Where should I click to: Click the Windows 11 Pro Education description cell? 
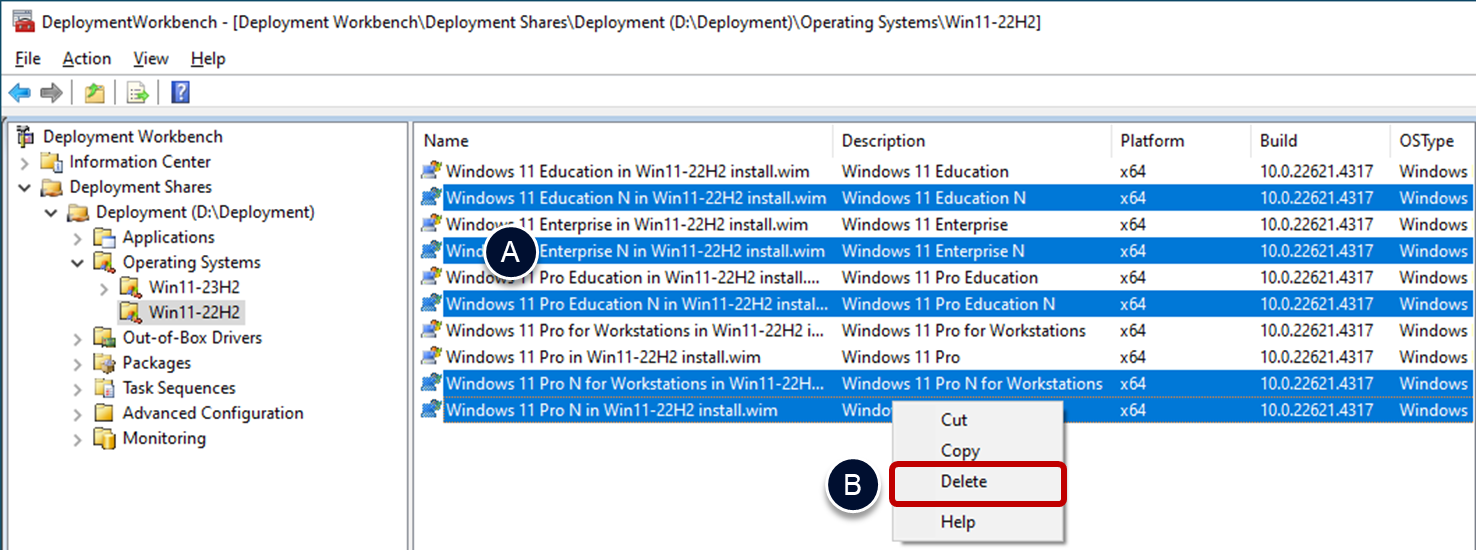pos(940,277)
